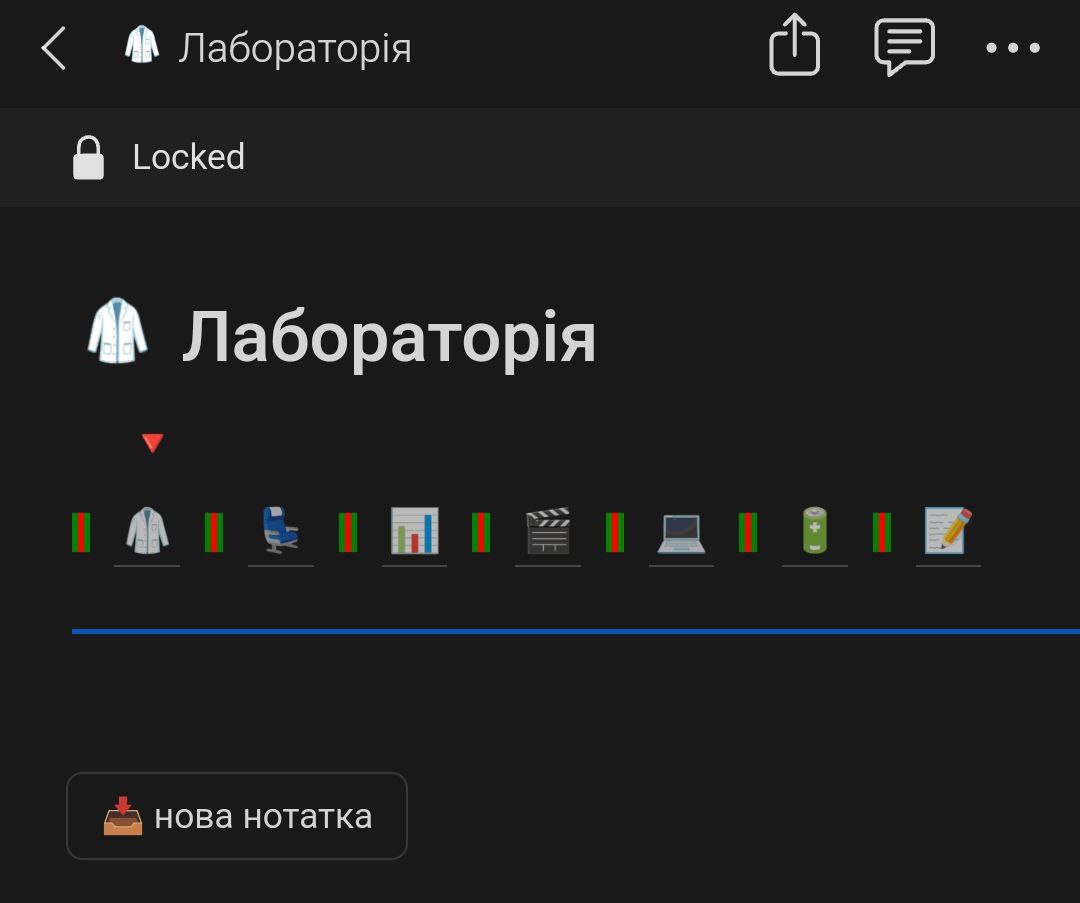Screen dimensions: 1080x903
Task: Open the green battery emoji link
Action: point(815,530)
